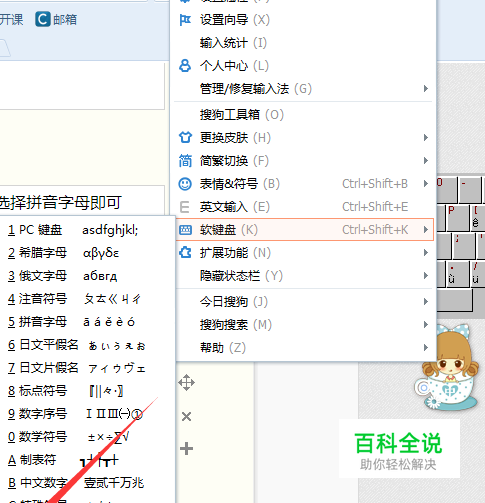The height and width of the screenshot is (503, 485).
Task: Click the person icon beside 个人中心
Action: click(x=185, y=66)
